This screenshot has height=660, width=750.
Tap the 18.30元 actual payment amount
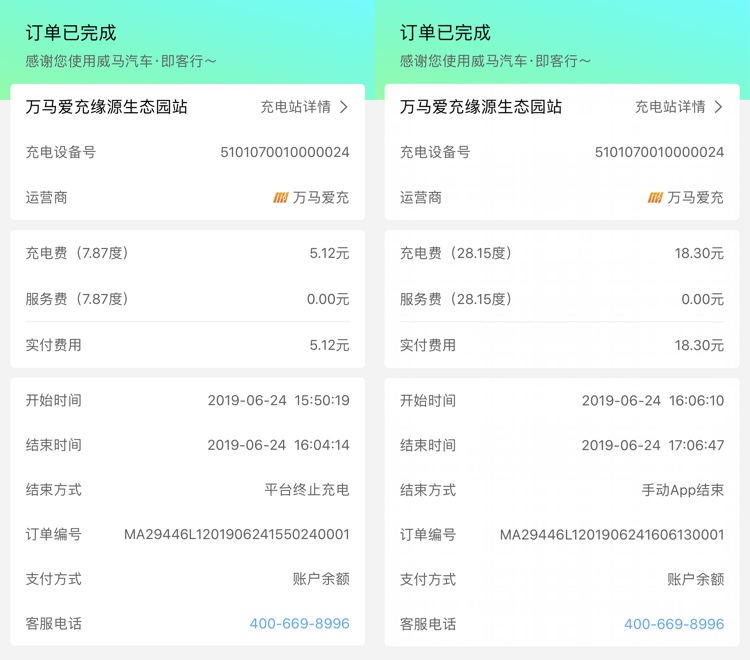[x=699, y=345]
